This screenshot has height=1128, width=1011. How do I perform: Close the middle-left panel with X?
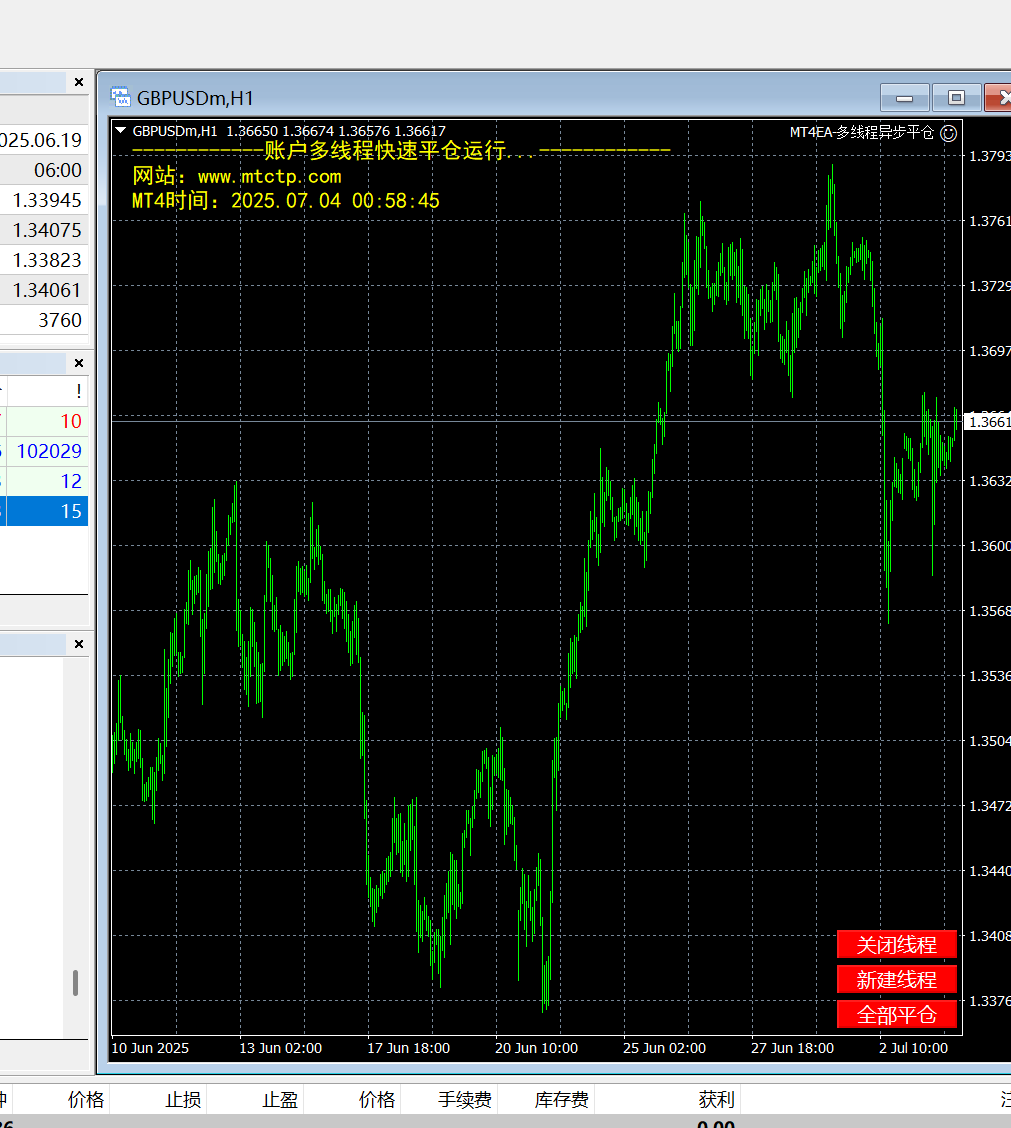point(79,363)
